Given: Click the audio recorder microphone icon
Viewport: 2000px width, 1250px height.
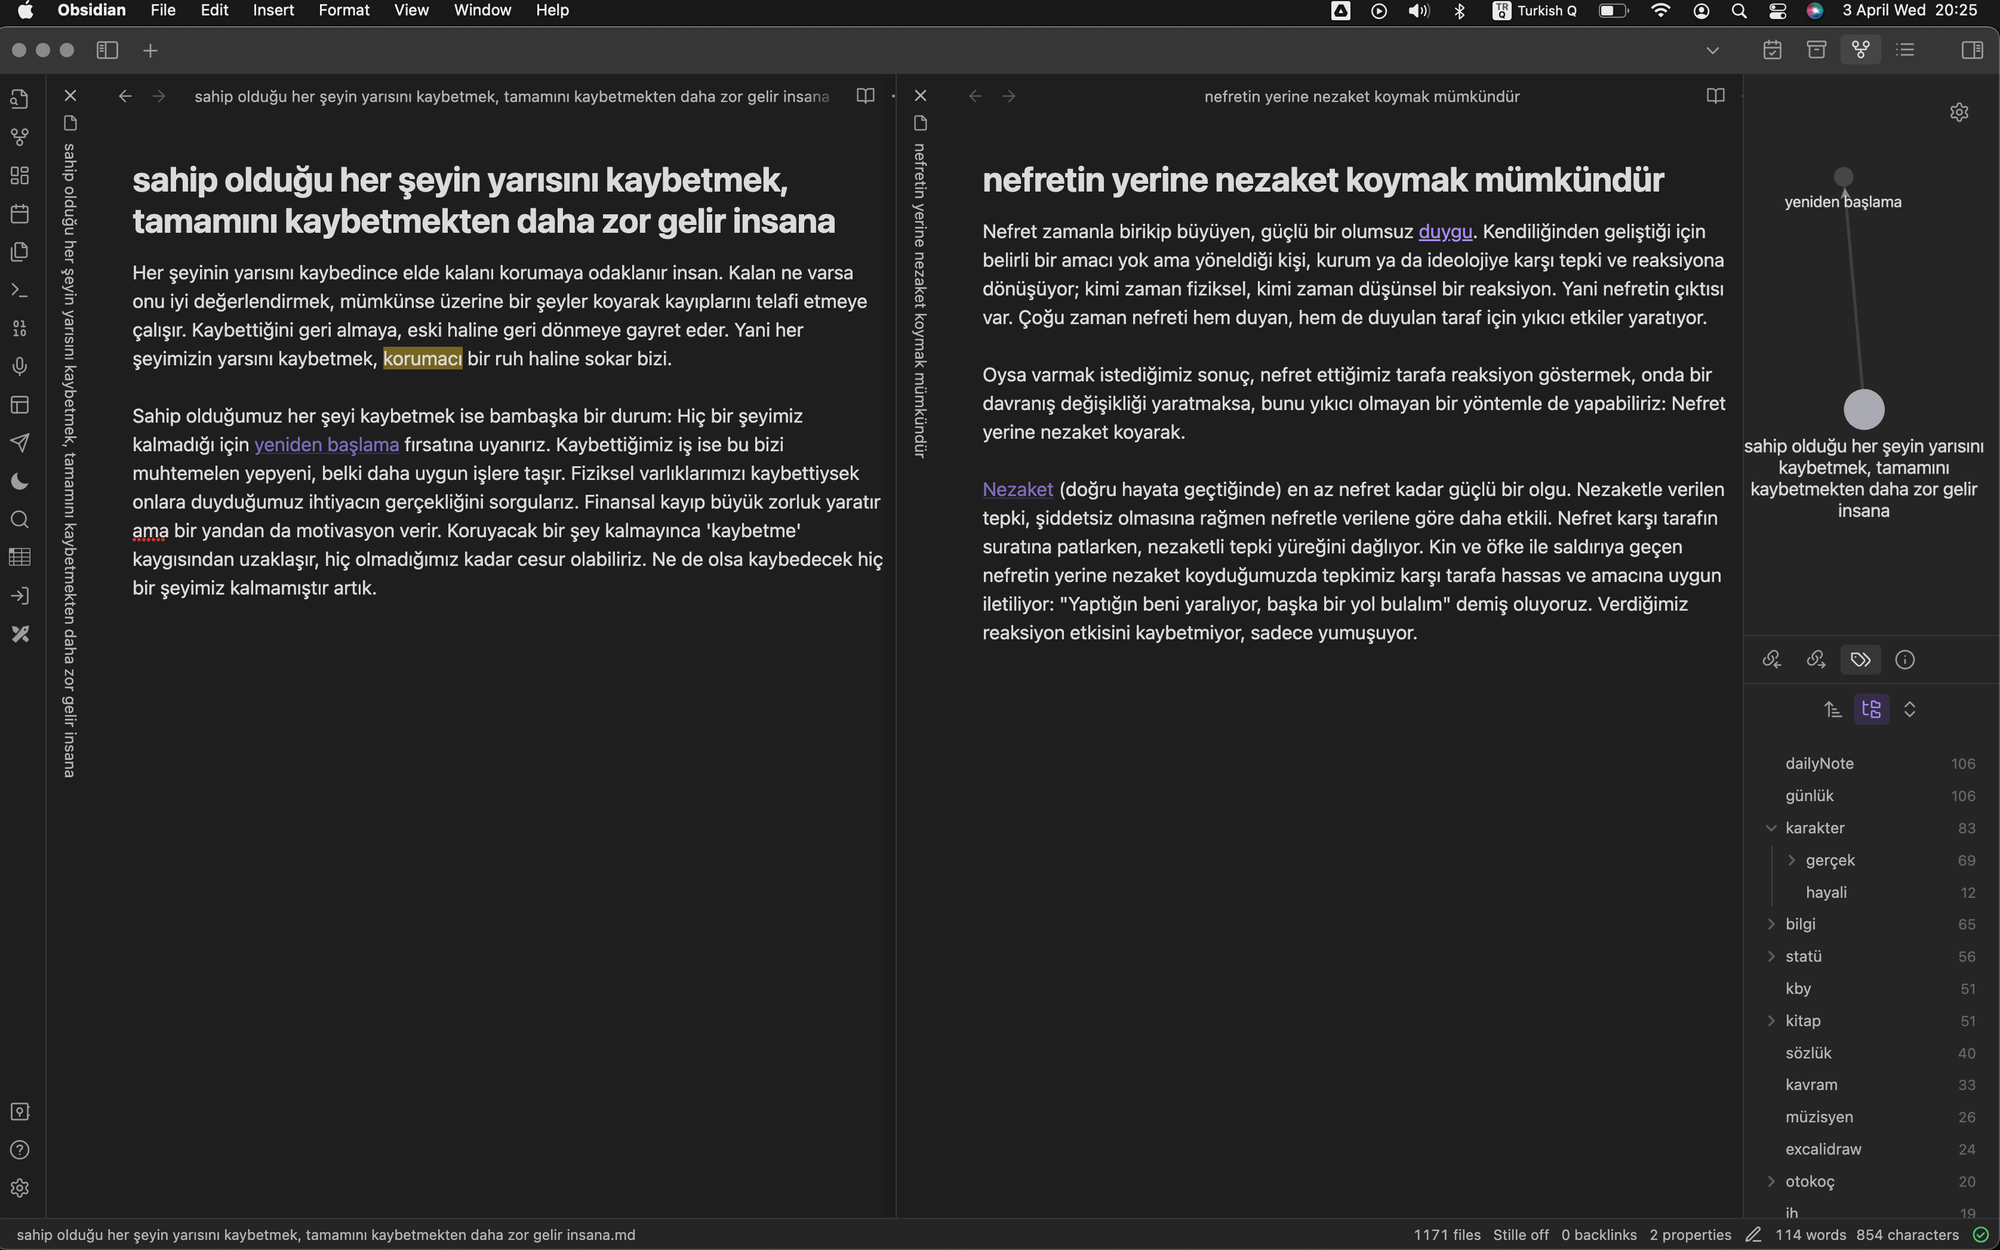Looking at the screenshot, I should pyautogui.click(x=19, y=367).
